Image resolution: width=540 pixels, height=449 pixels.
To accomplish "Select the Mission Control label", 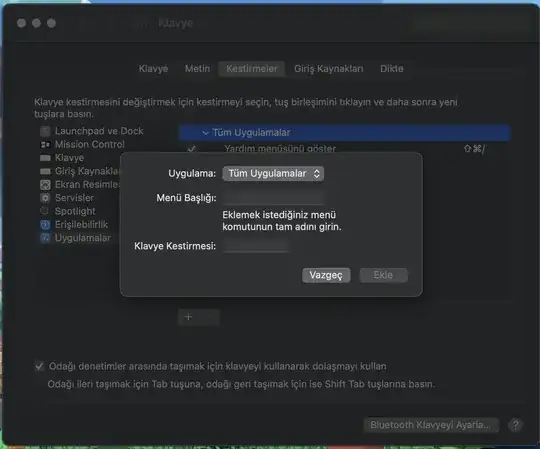I will pos(90,145).
